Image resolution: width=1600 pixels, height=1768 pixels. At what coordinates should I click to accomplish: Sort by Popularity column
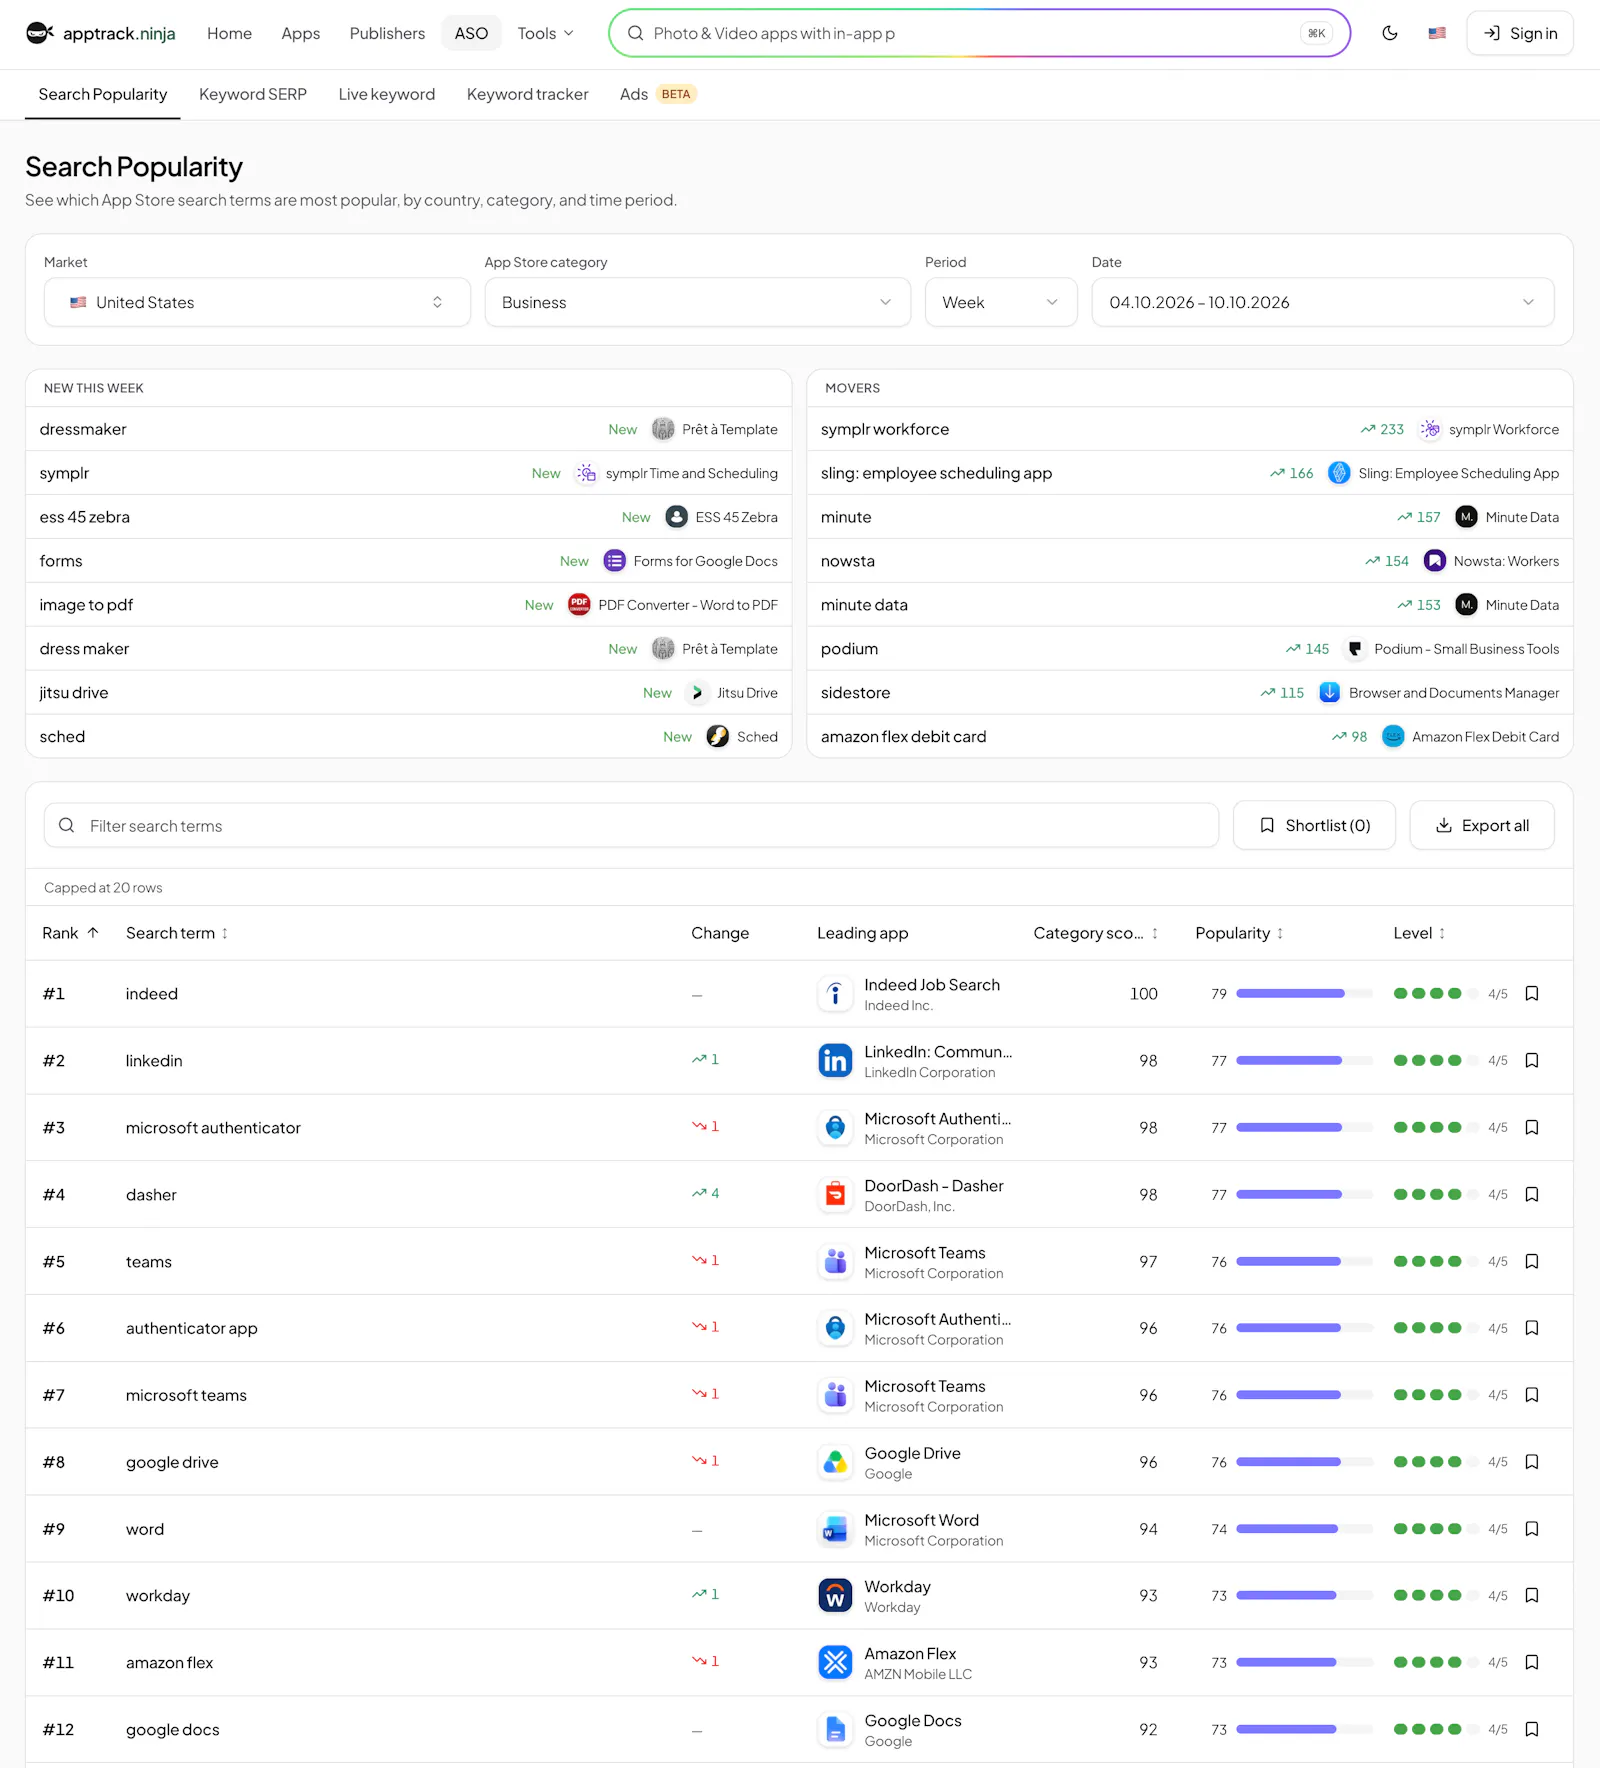(x=1239, y=933)
